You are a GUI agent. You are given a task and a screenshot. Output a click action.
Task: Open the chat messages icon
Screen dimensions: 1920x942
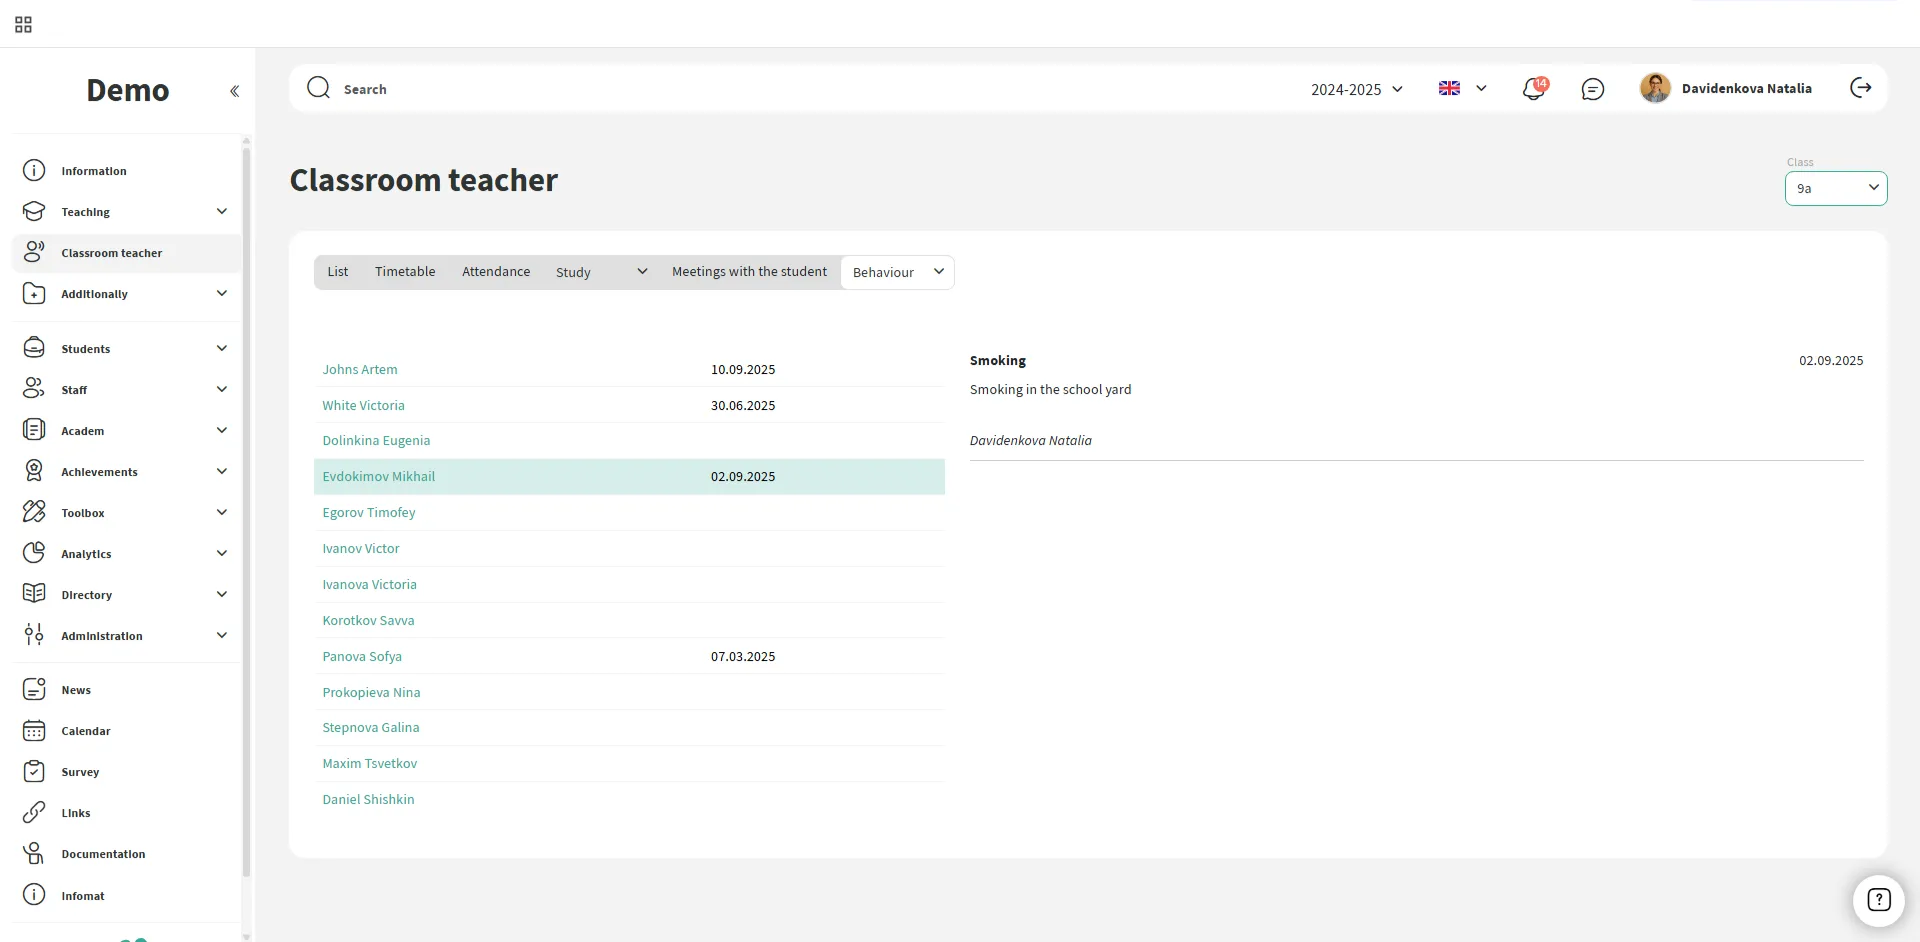click(x=1592, y=89)
